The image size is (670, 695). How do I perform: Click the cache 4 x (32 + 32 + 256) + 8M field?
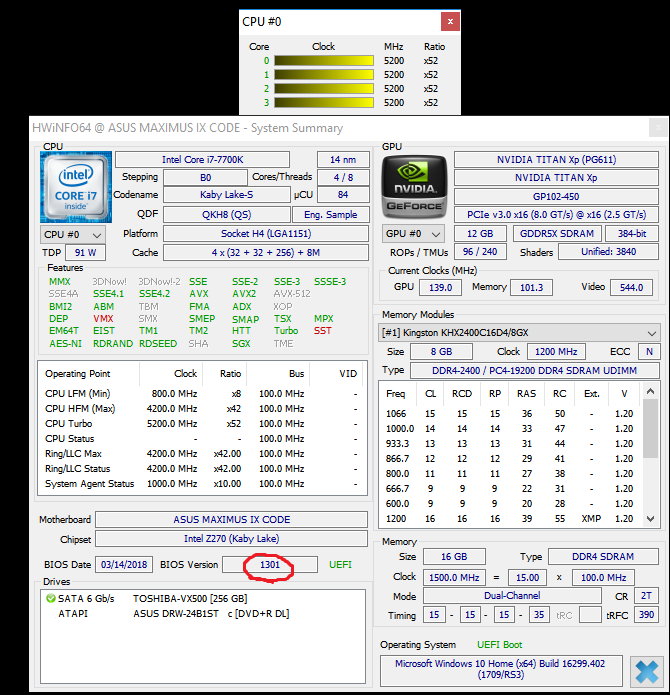point(266,253)
